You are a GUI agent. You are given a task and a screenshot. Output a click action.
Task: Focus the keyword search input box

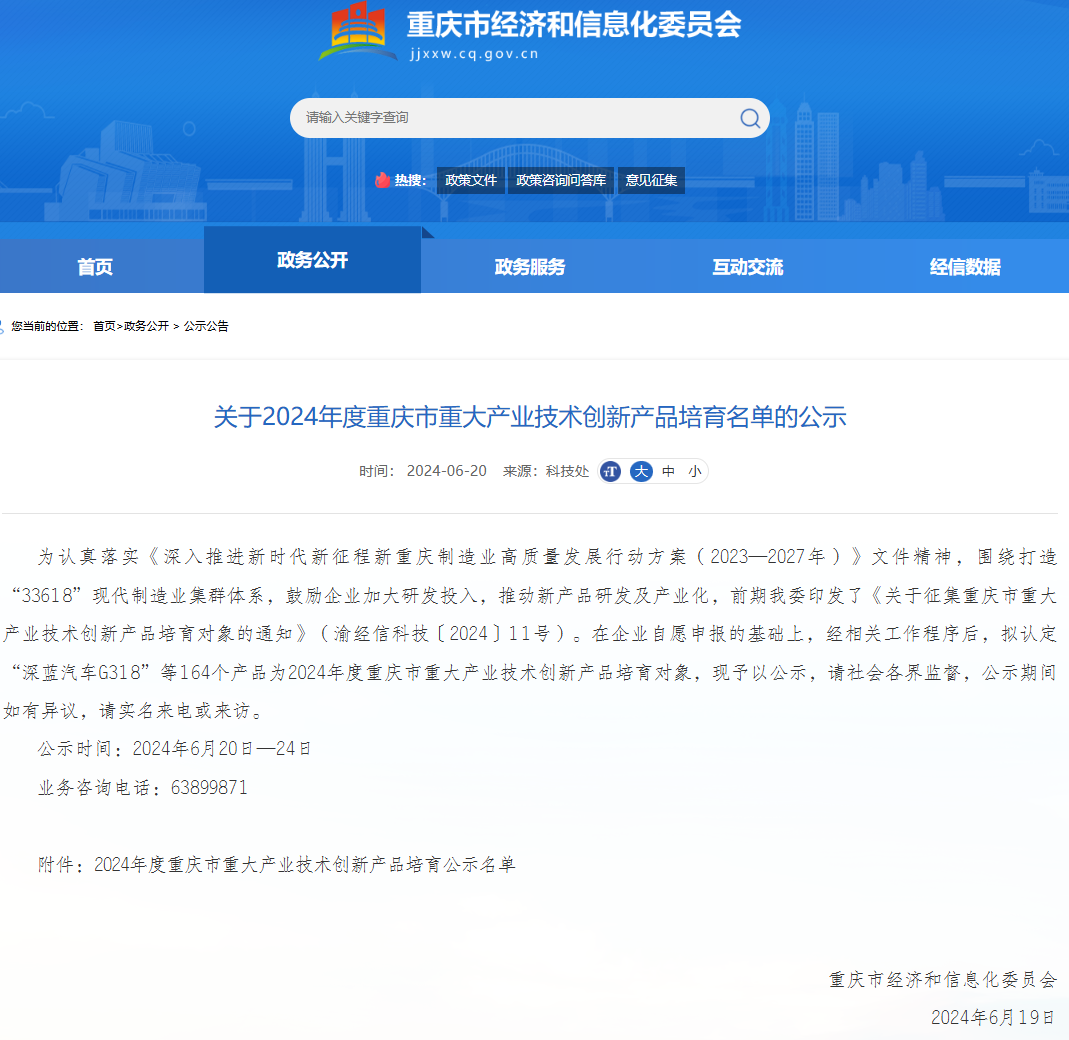coord(510,118)
